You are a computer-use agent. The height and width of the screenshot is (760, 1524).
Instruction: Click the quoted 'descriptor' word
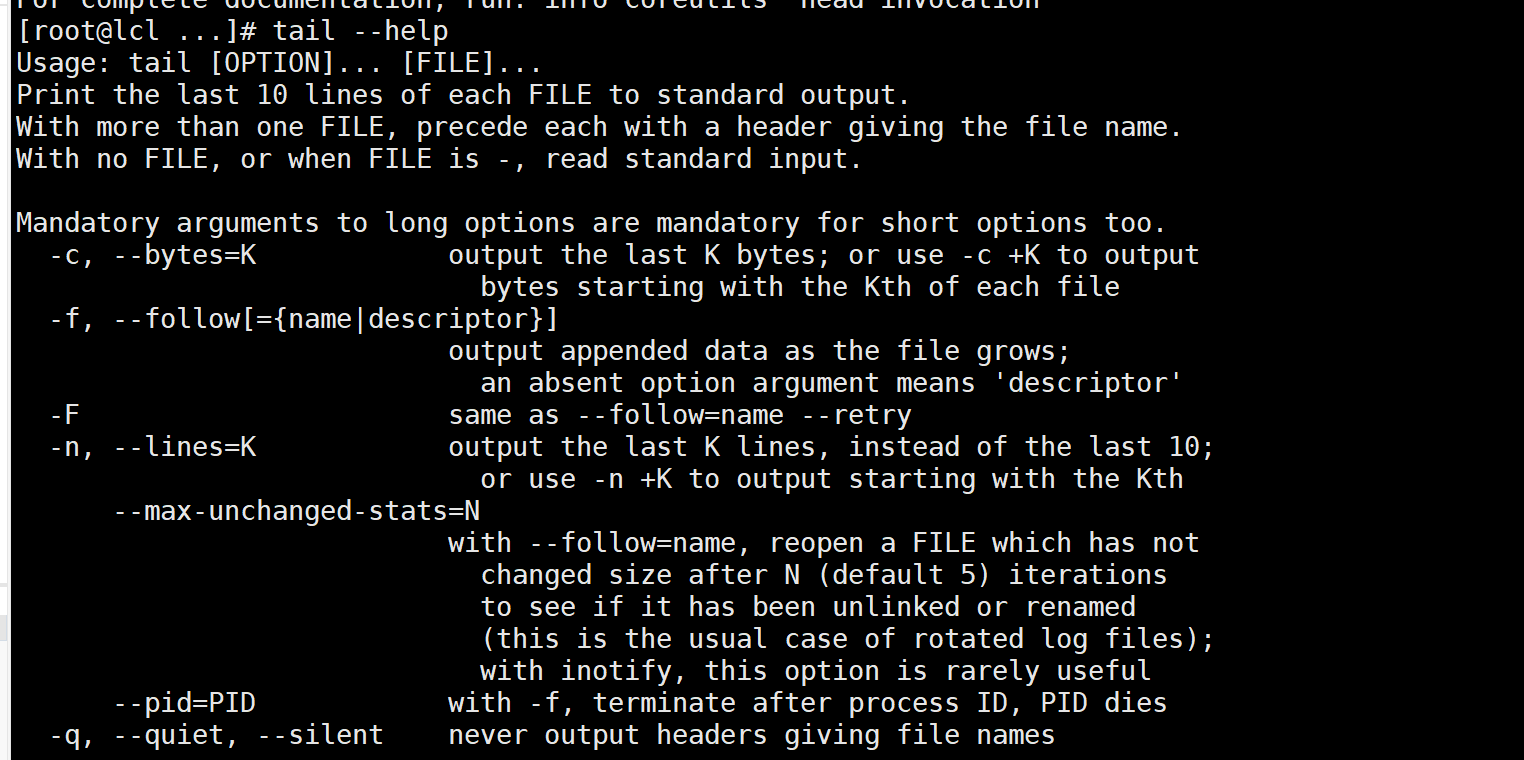[x=1088, y=383]
